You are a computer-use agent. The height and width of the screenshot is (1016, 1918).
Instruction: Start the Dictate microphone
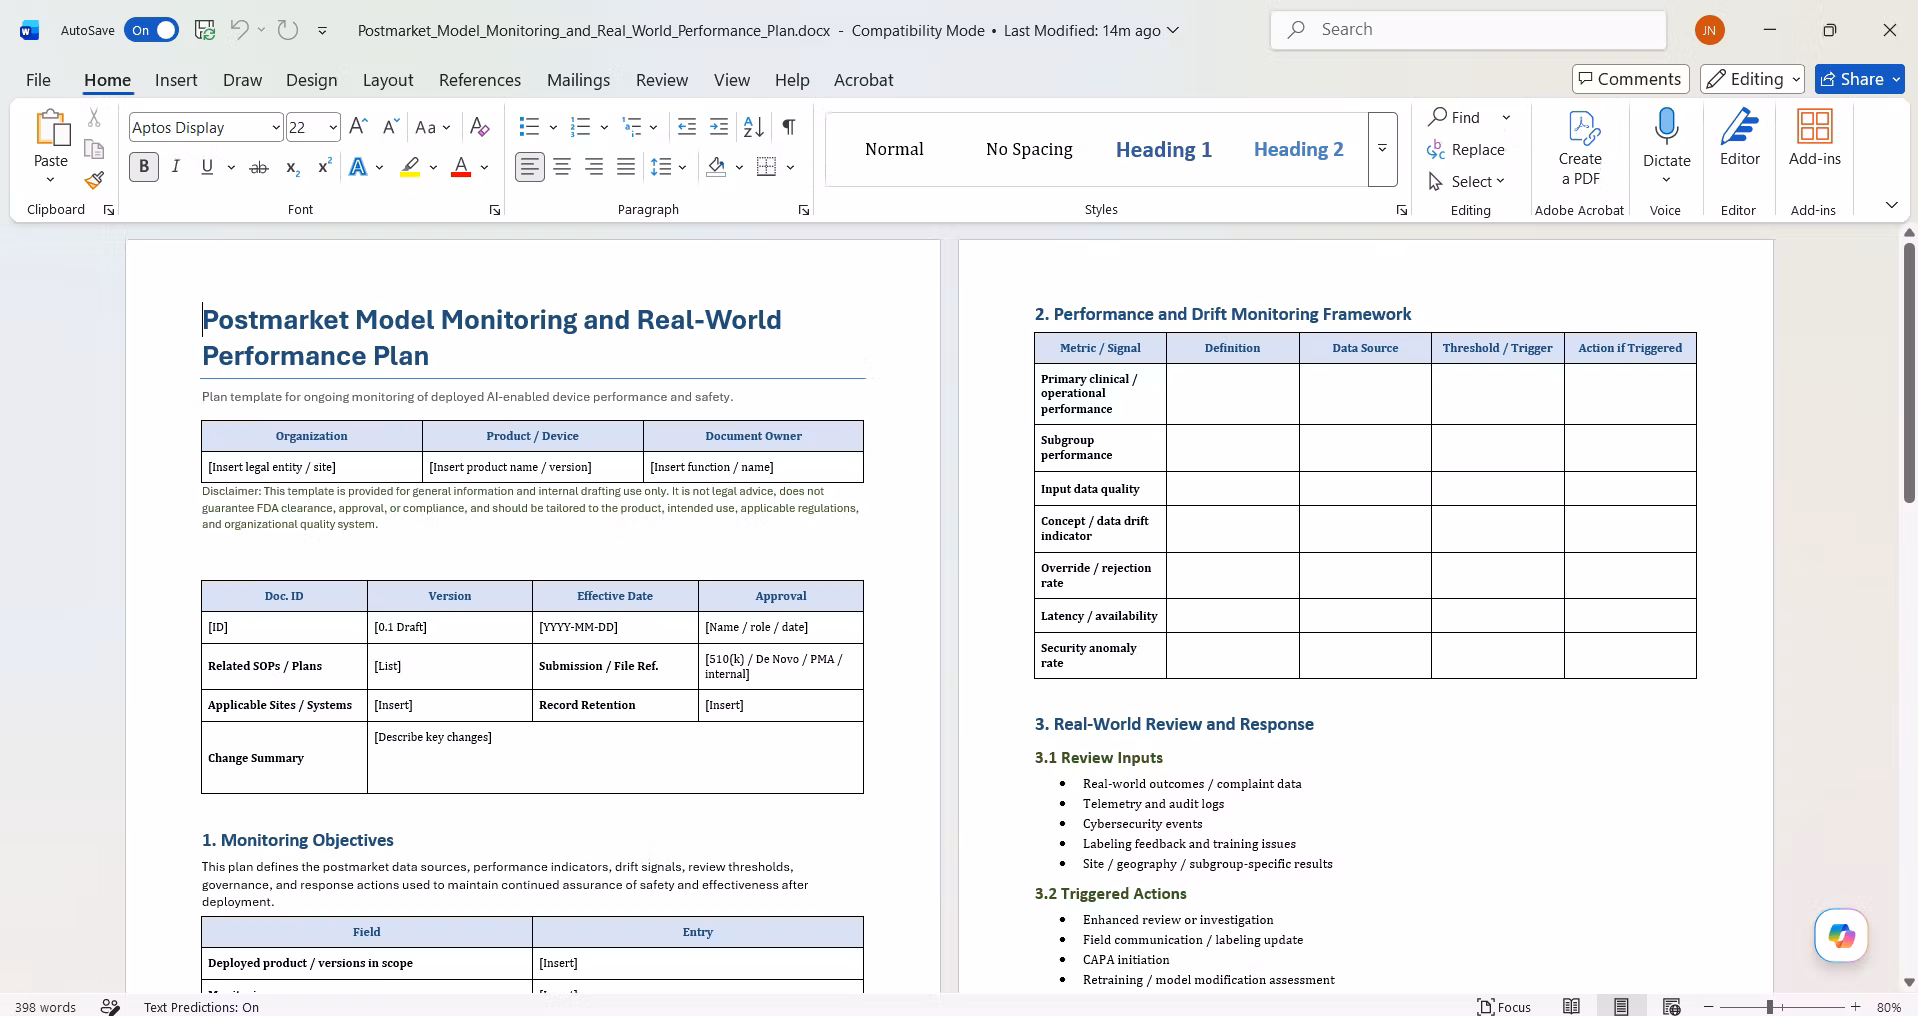pos(1666,127)
